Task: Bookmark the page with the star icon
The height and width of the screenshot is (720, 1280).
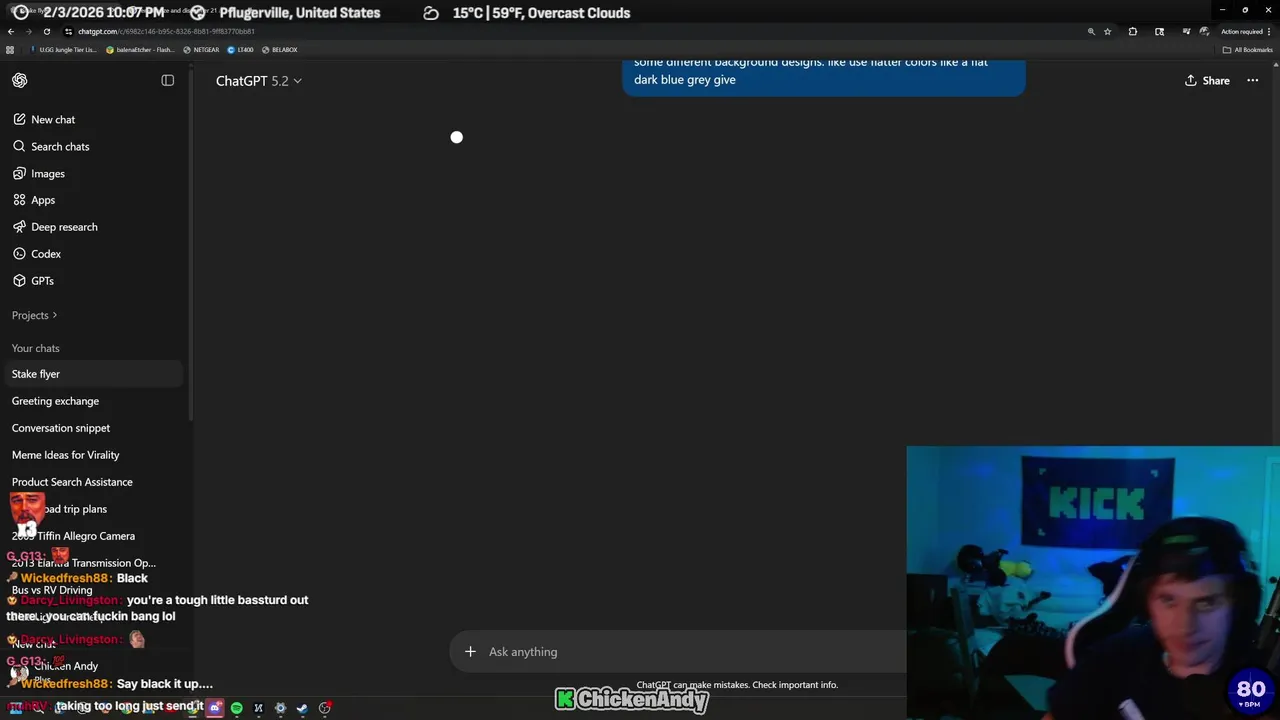Action: 1107,31
